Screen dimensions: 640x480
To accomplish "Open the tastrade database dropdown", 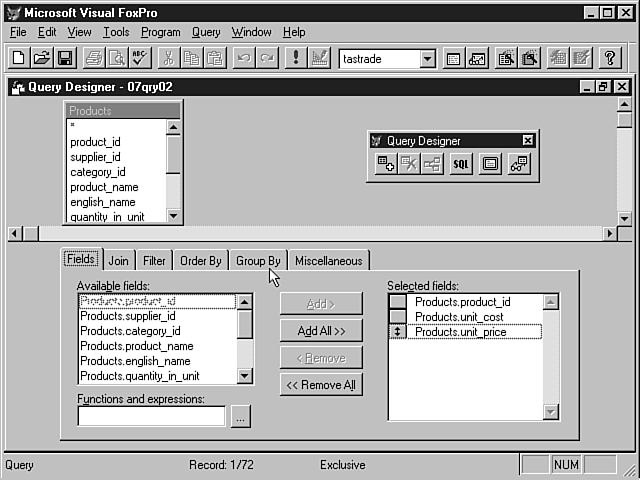I will [427, 59].
